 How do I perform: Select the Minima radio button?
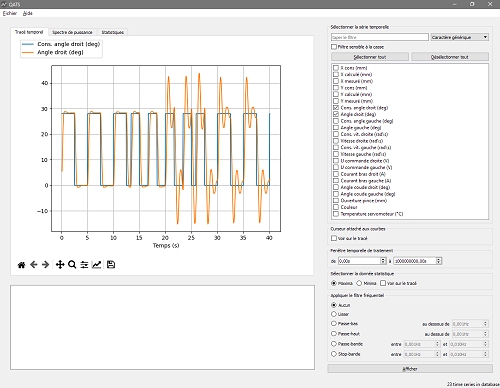359,283
